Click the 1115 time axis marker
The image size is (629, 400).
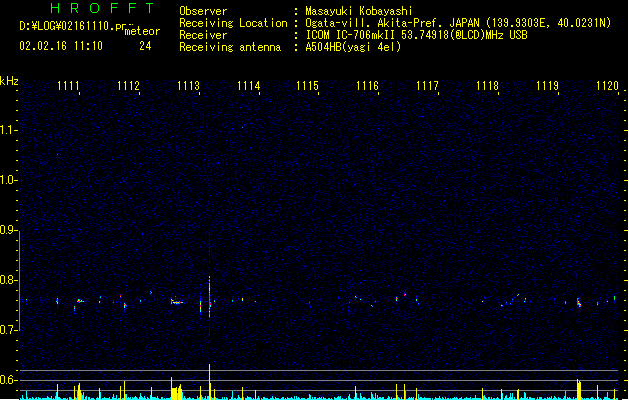click(x=307, y=85)
